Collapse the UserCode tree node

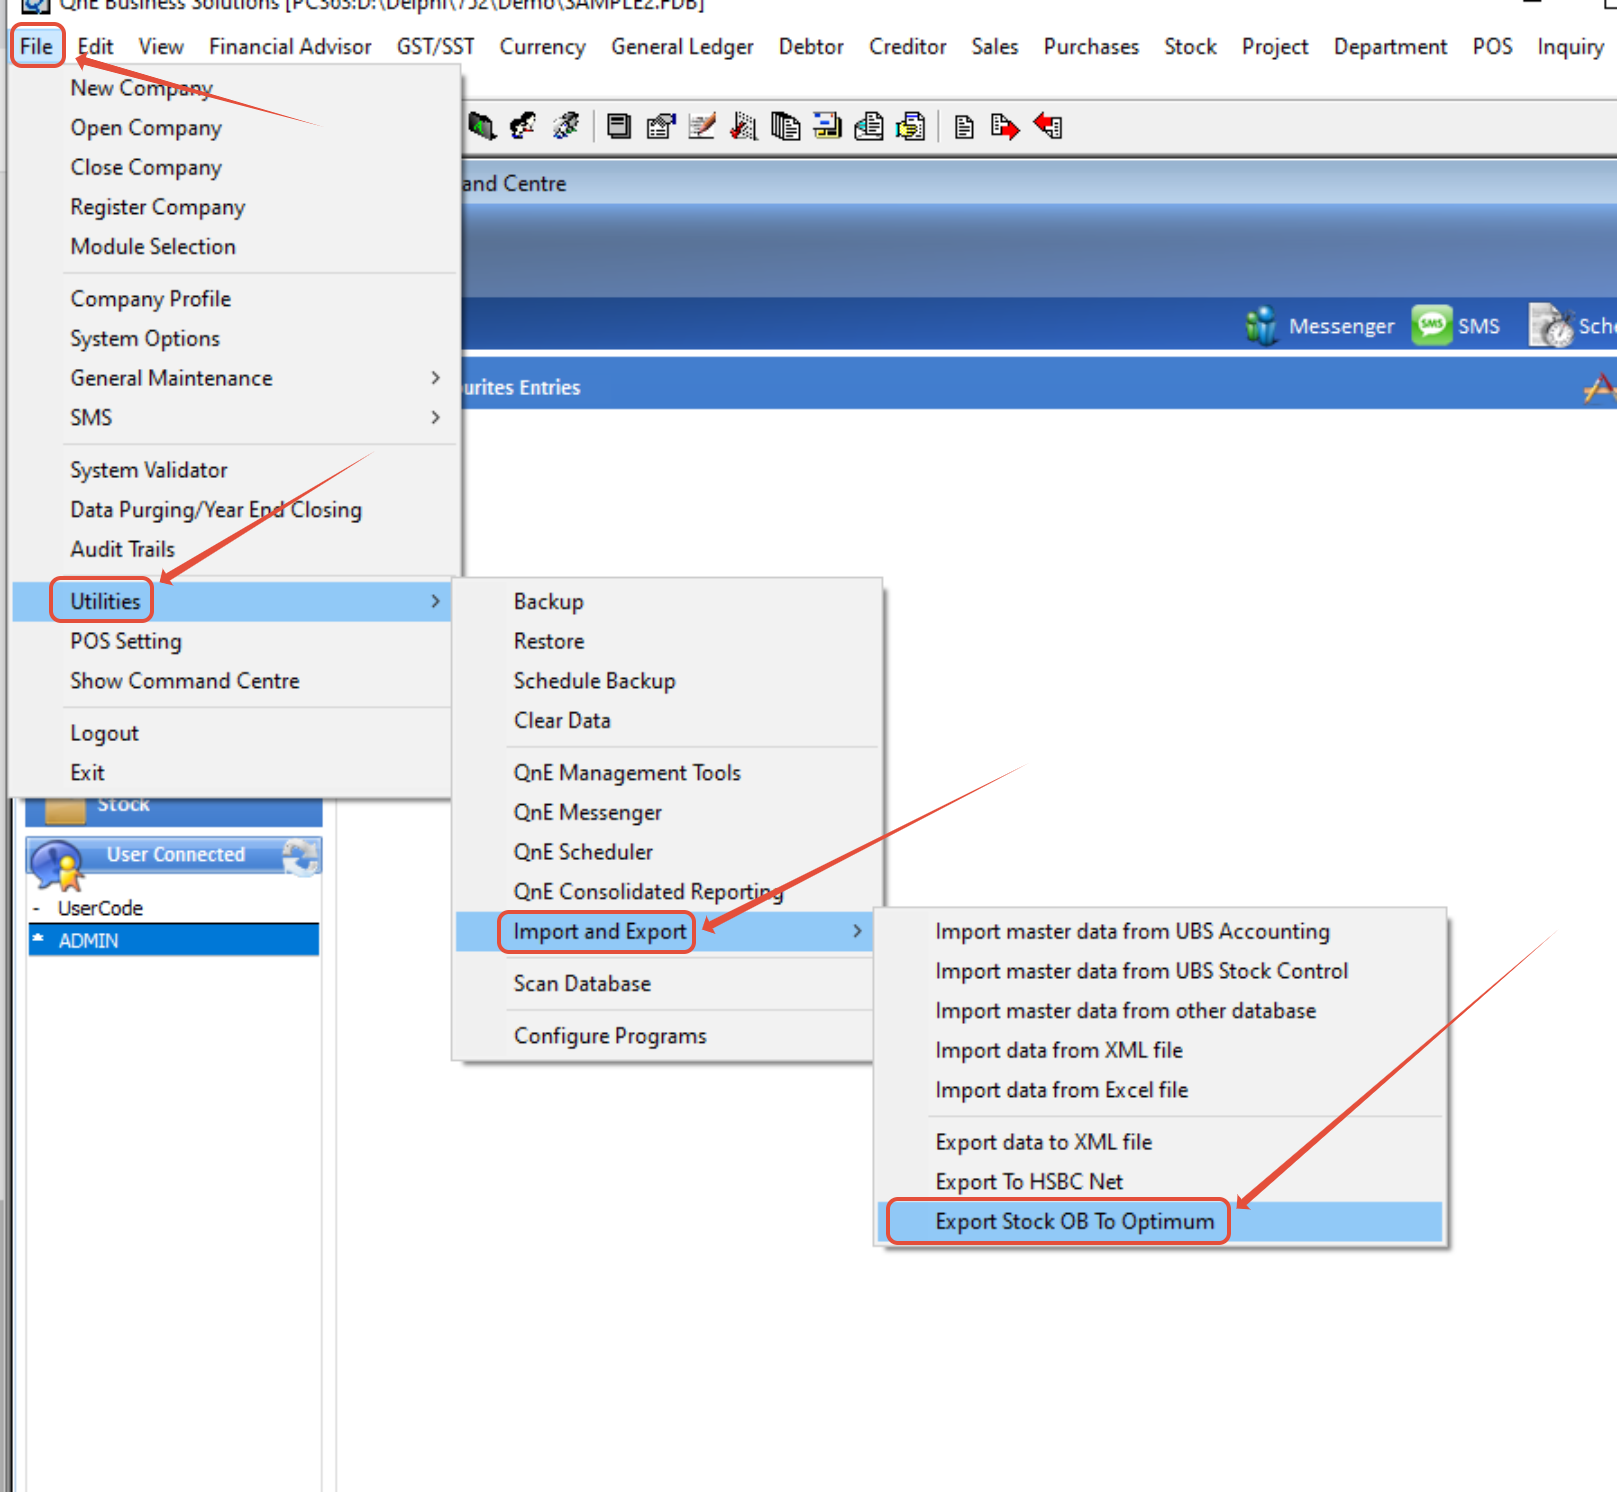coord(37,909)
